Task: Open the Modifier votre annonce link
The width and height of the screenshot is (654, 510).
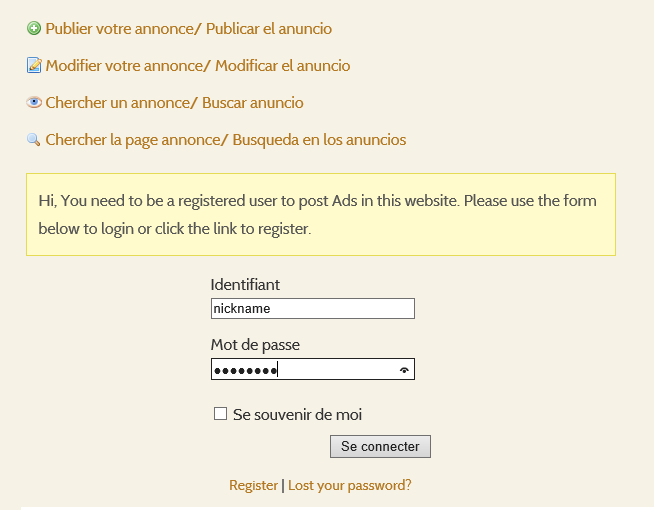Action: (x=198, y=66)
